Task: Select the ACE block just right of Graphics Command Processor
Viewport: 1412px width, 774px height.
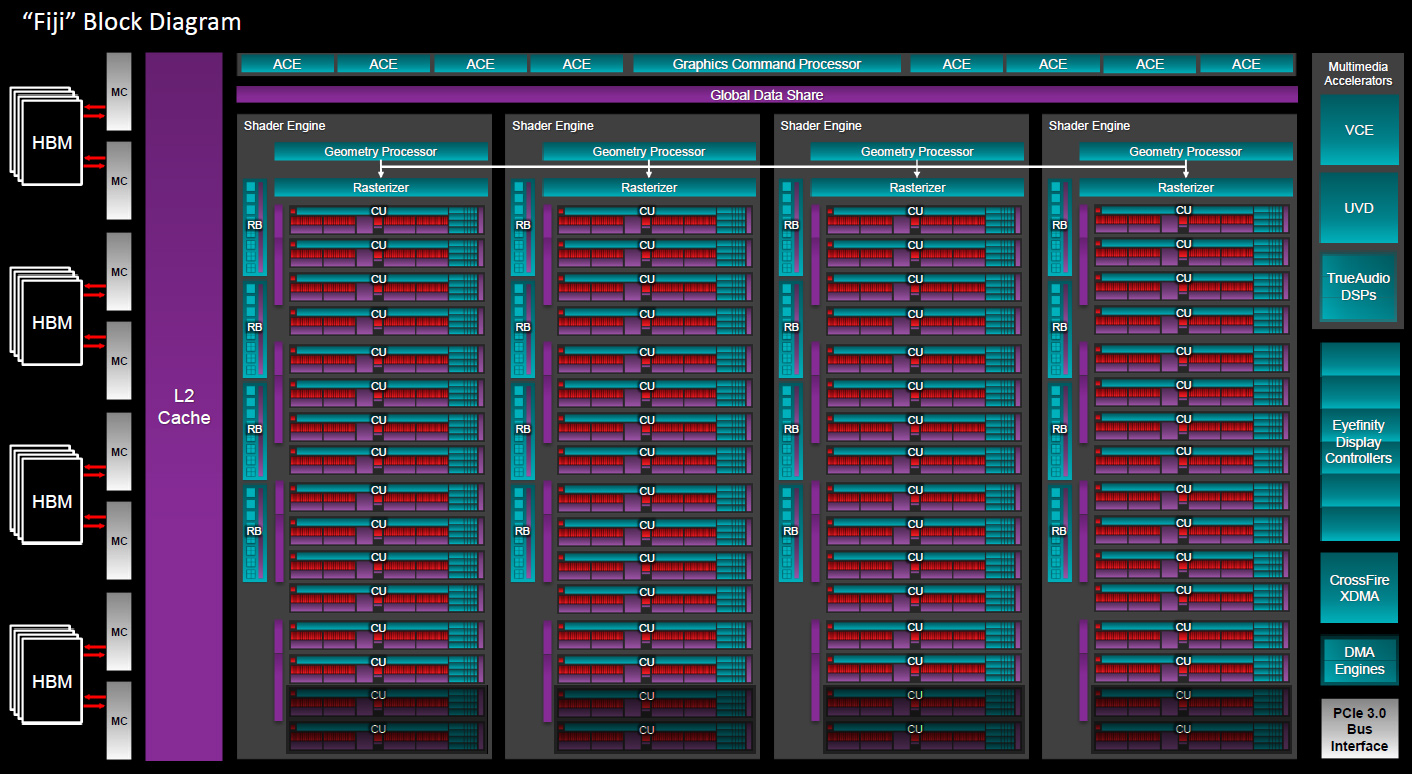Action: tap(957, 64)
